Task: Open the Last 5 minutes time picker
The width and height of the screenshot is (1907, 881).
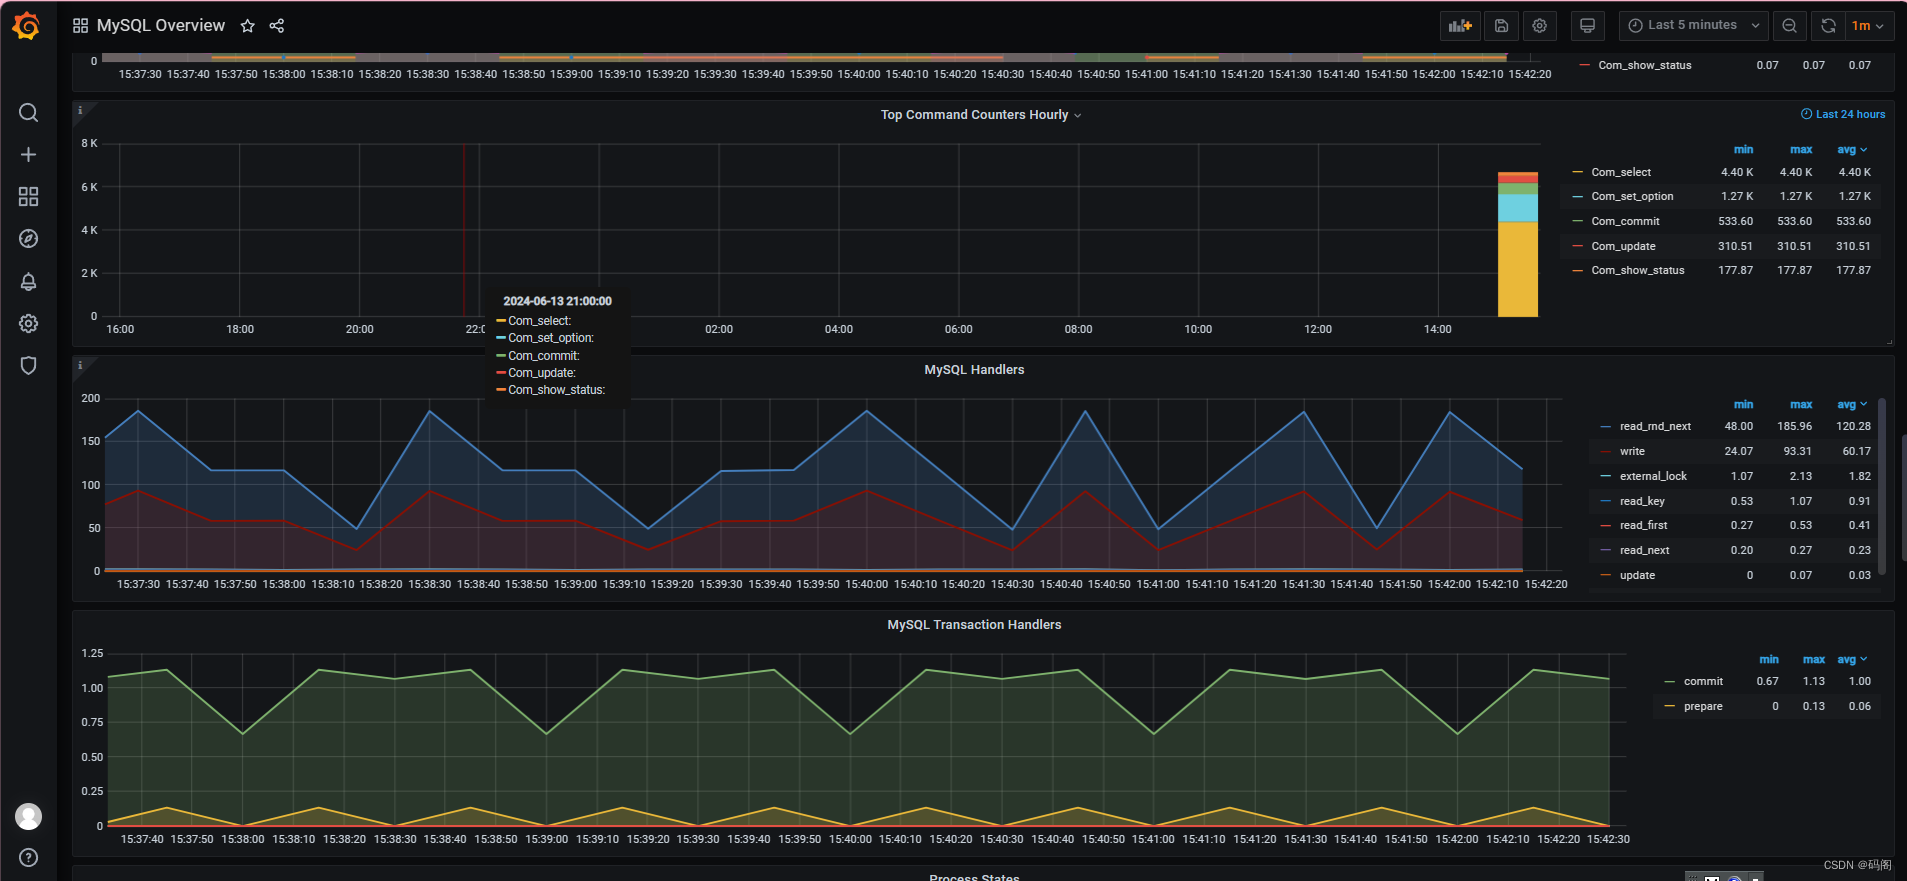Action: coord(1693,26)
